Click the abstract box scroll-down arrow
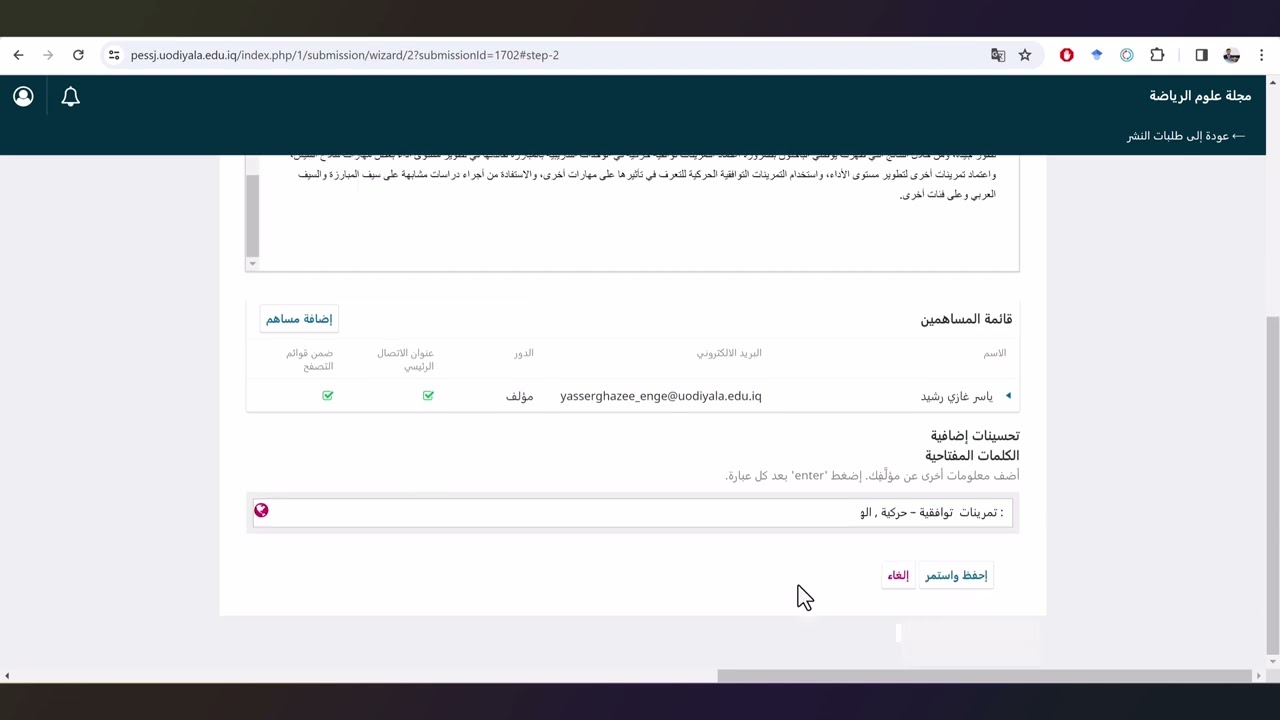This screenshot has width=1280, height=720. 252,264
